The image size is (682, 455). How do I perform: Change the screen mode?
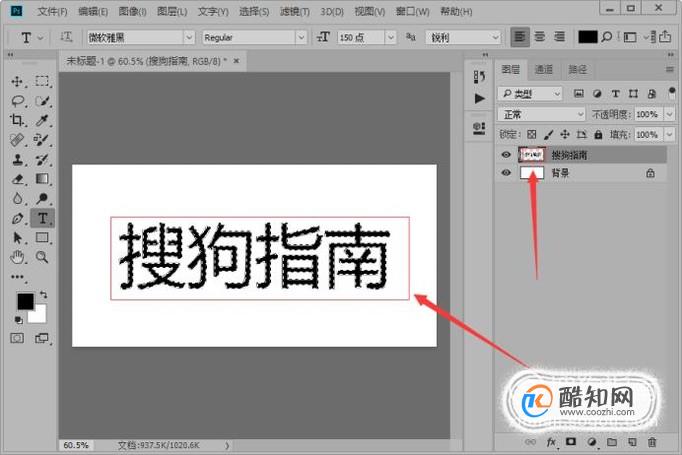click(x=42, y=338)
